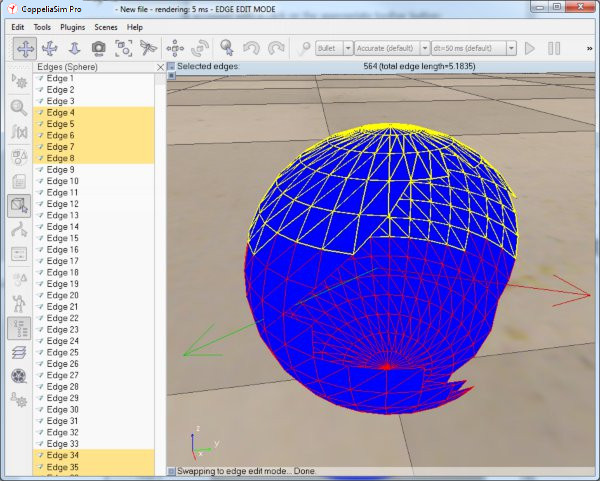Open the Help menu

pos(135,27)
